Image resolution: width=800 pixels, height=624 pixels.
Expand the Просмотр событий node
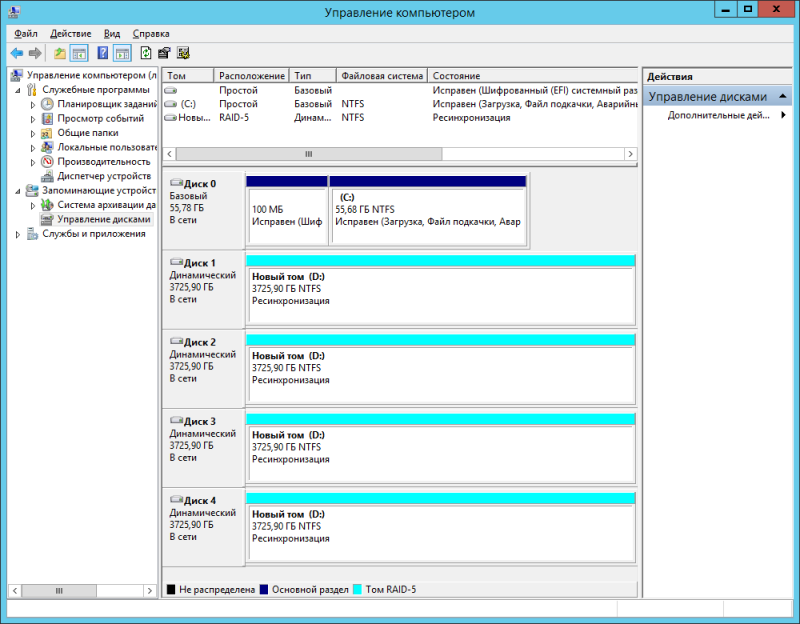33,119
